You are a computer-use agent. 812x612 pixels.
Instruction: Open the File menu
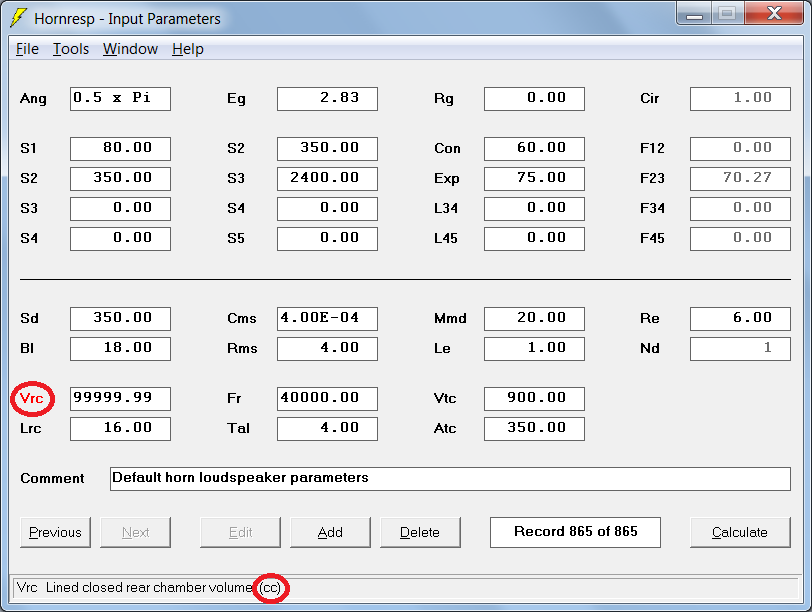pos(27,49)
